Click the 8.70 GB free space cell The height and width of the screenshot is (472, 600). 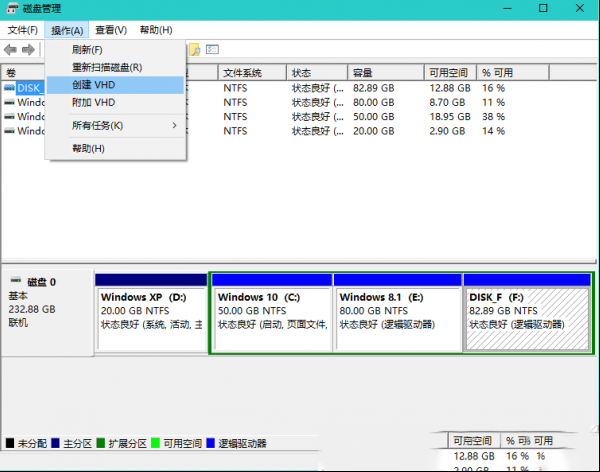click(447, 103)
